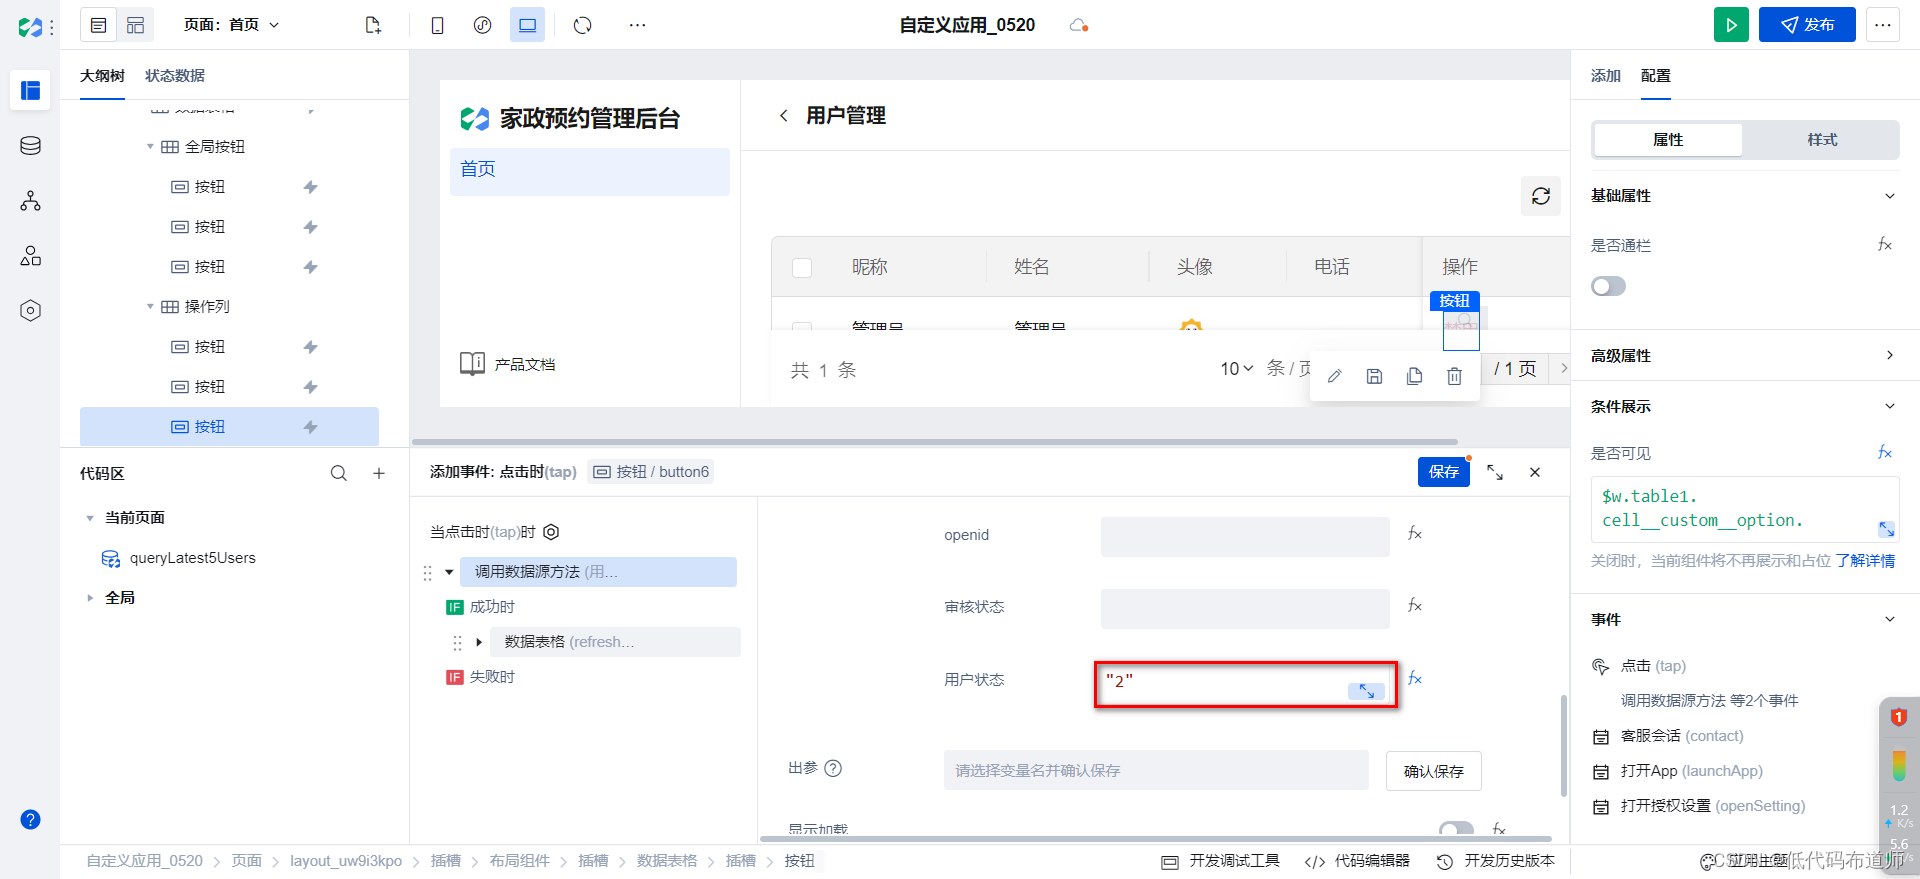
Task: Select the 属性 tab
Action: click(x=1668, y=140)
